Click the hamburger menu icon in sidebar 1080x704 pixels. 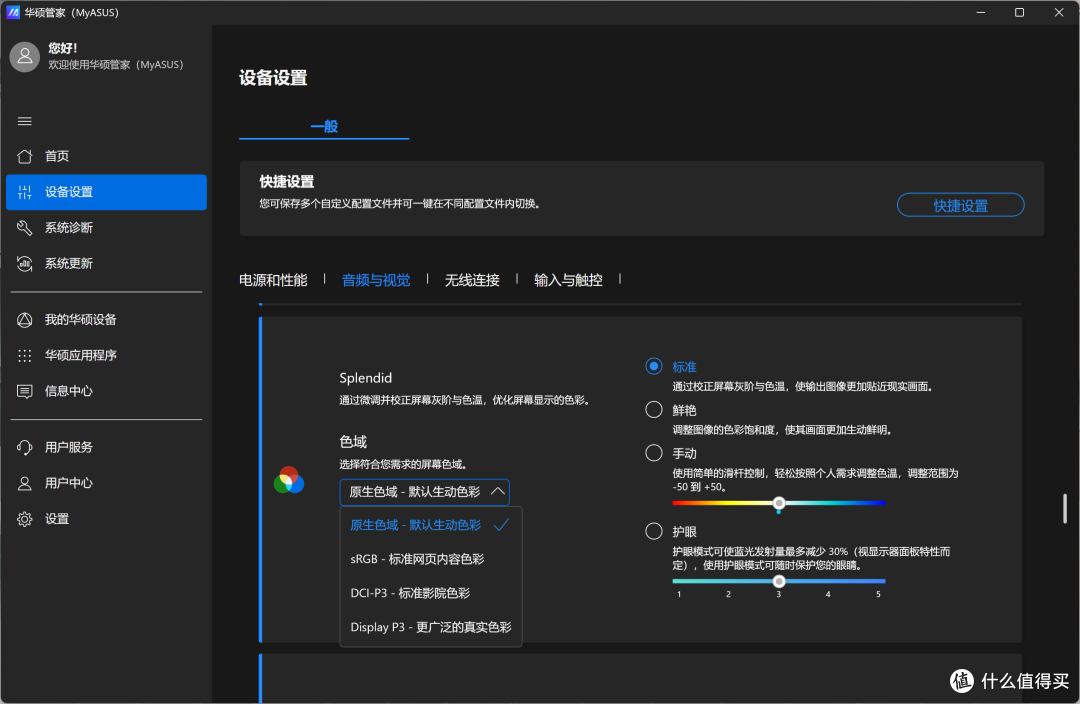click(x=25, y=121)
